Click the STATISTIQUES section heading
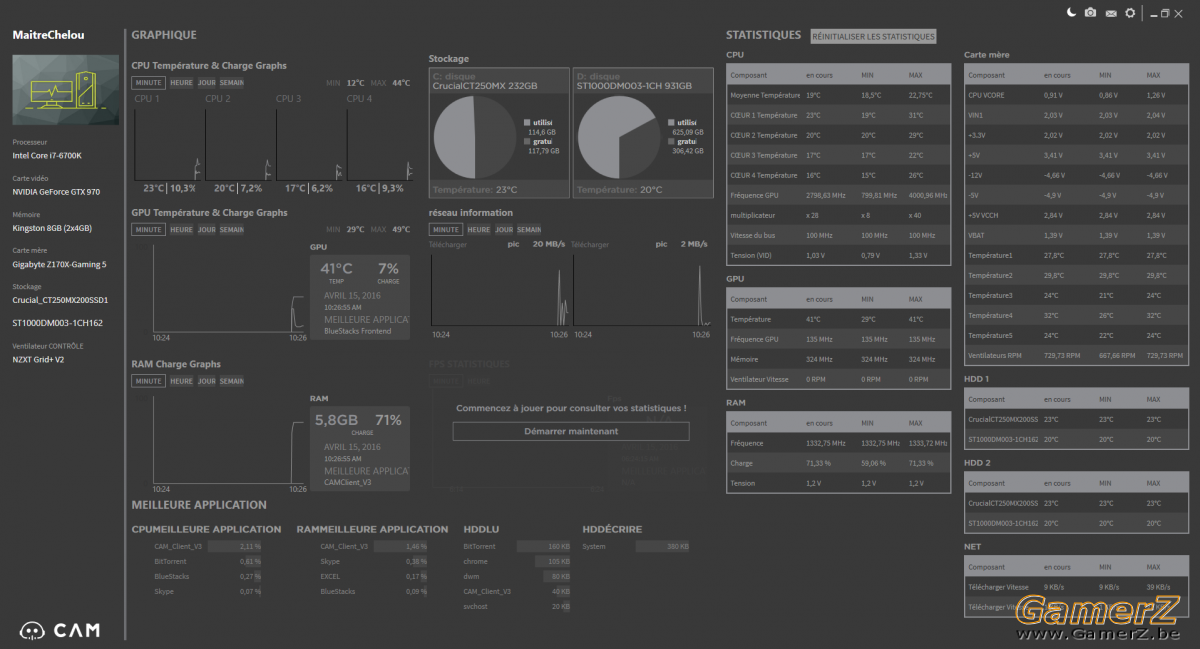1200x649 pixels. tap(764, 35)
